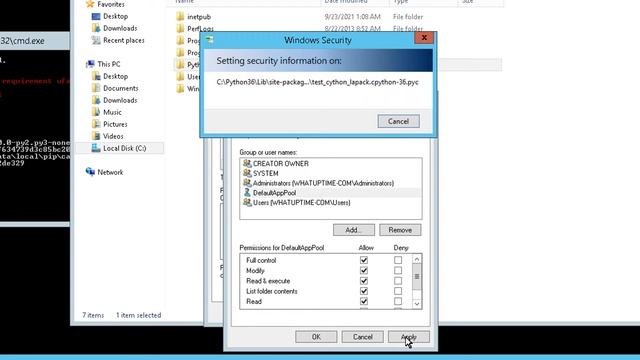Click the inetpub folder icon

pyautogui.click(x=180, y=16)
